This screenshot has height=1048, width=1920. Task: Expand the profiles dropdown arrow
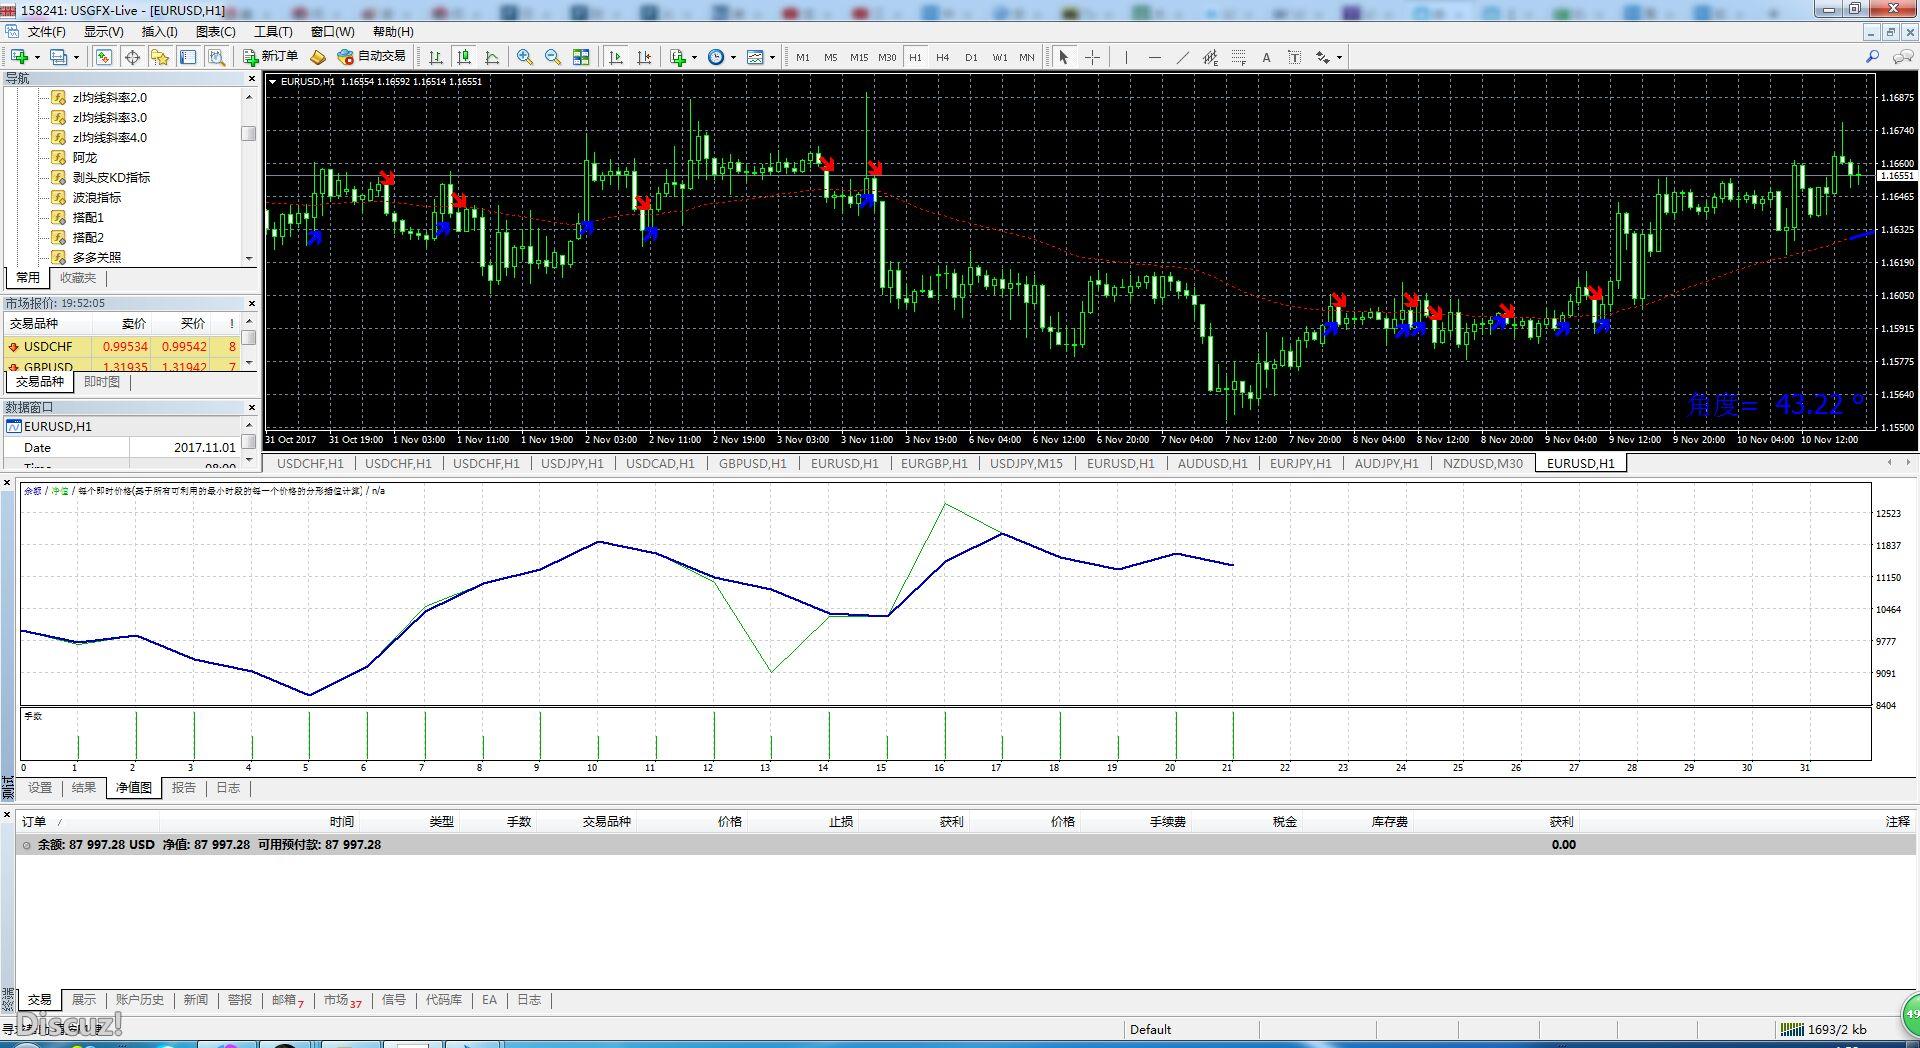pos(76,57)
